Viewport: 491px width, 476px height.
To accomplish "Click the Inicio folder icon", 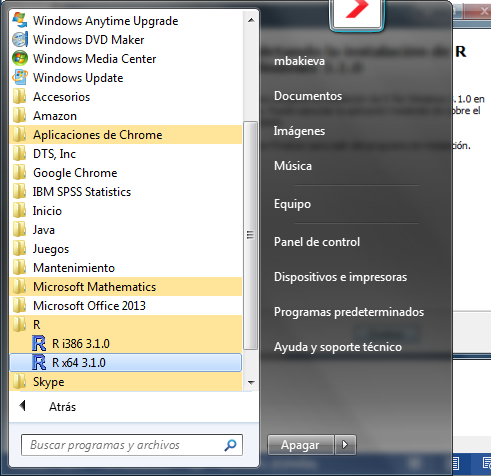I will (20, 210).
